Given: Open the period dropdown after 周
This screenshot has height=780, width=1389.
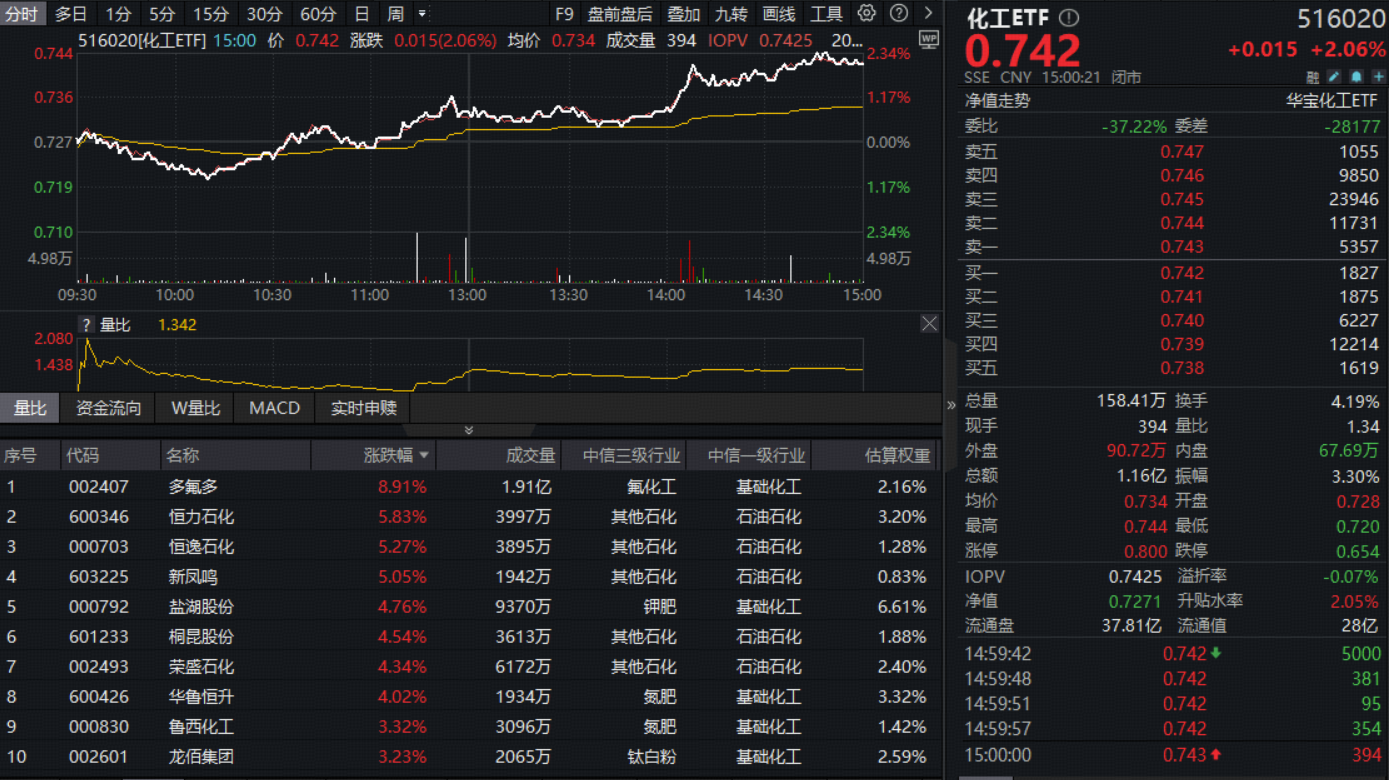Looking at the screenshot, I should (x=422, y=14).
